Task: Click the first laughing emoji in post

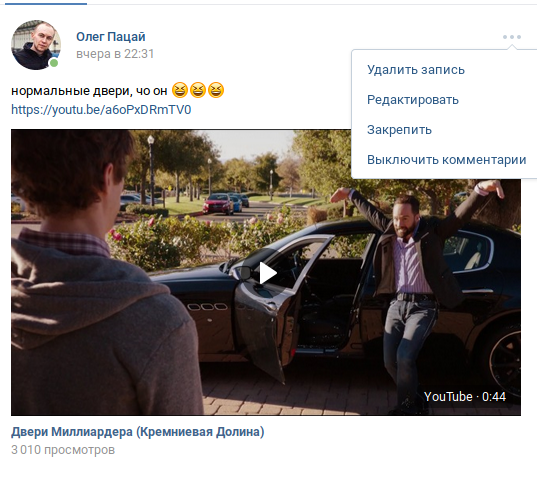Action: (x=180, y=90)
